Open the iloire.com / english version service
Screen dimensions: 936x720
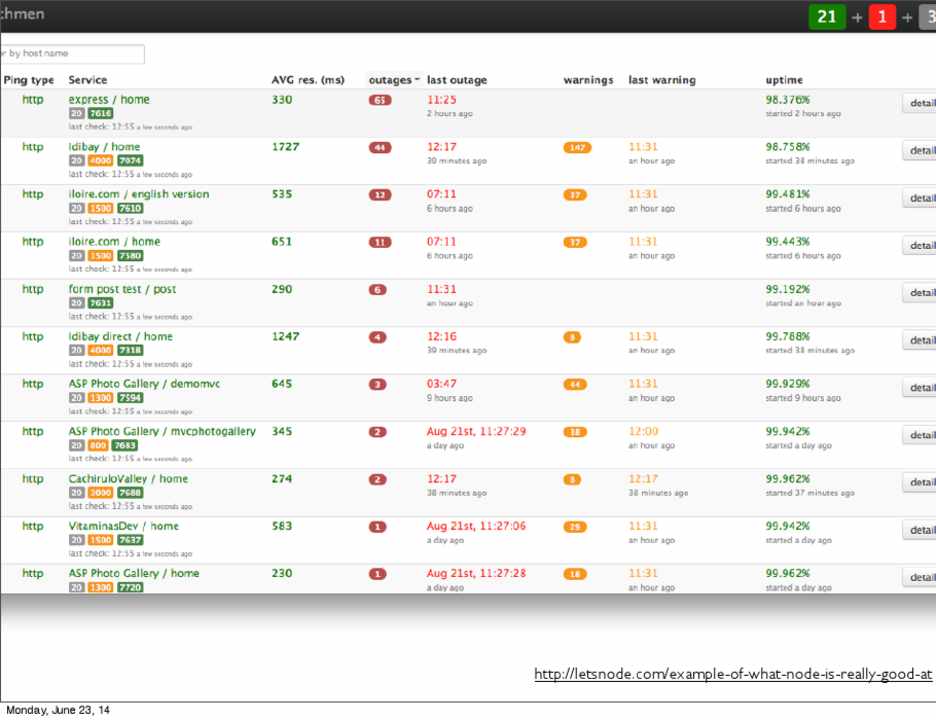pyautogui.click(x=139, y=194)
